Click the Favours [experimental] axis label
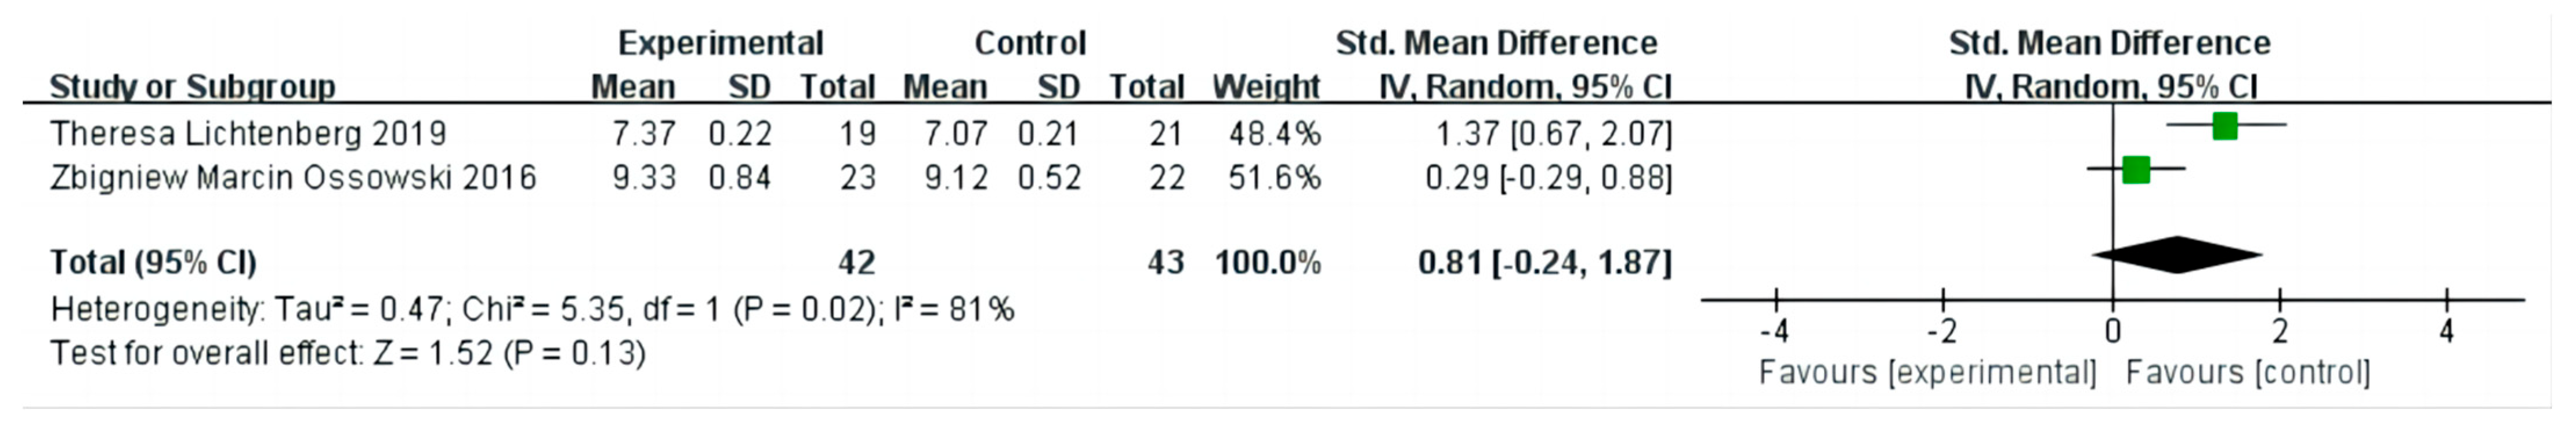 click(1927, 373)
